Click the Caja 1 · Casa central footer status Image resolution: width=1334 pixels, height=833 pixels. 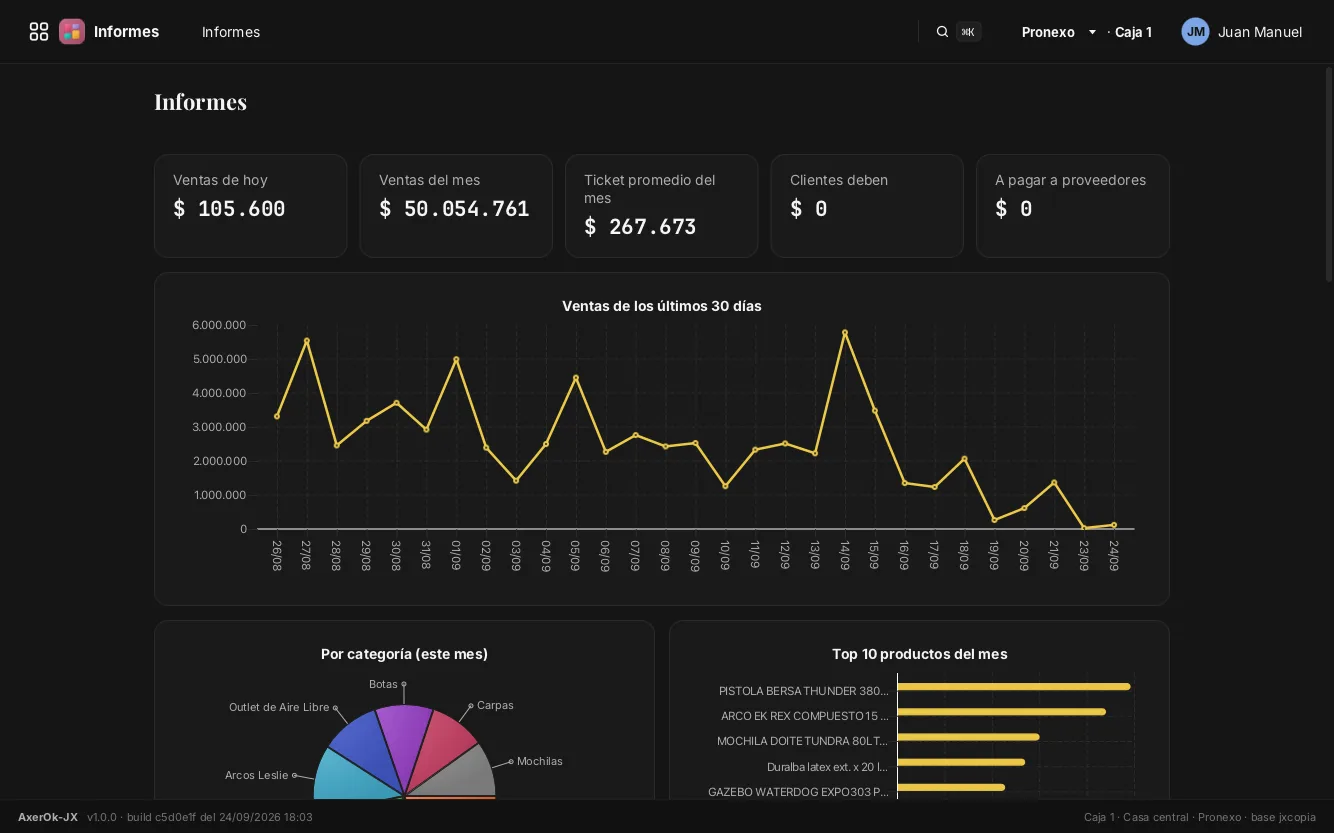(1200, 817)
